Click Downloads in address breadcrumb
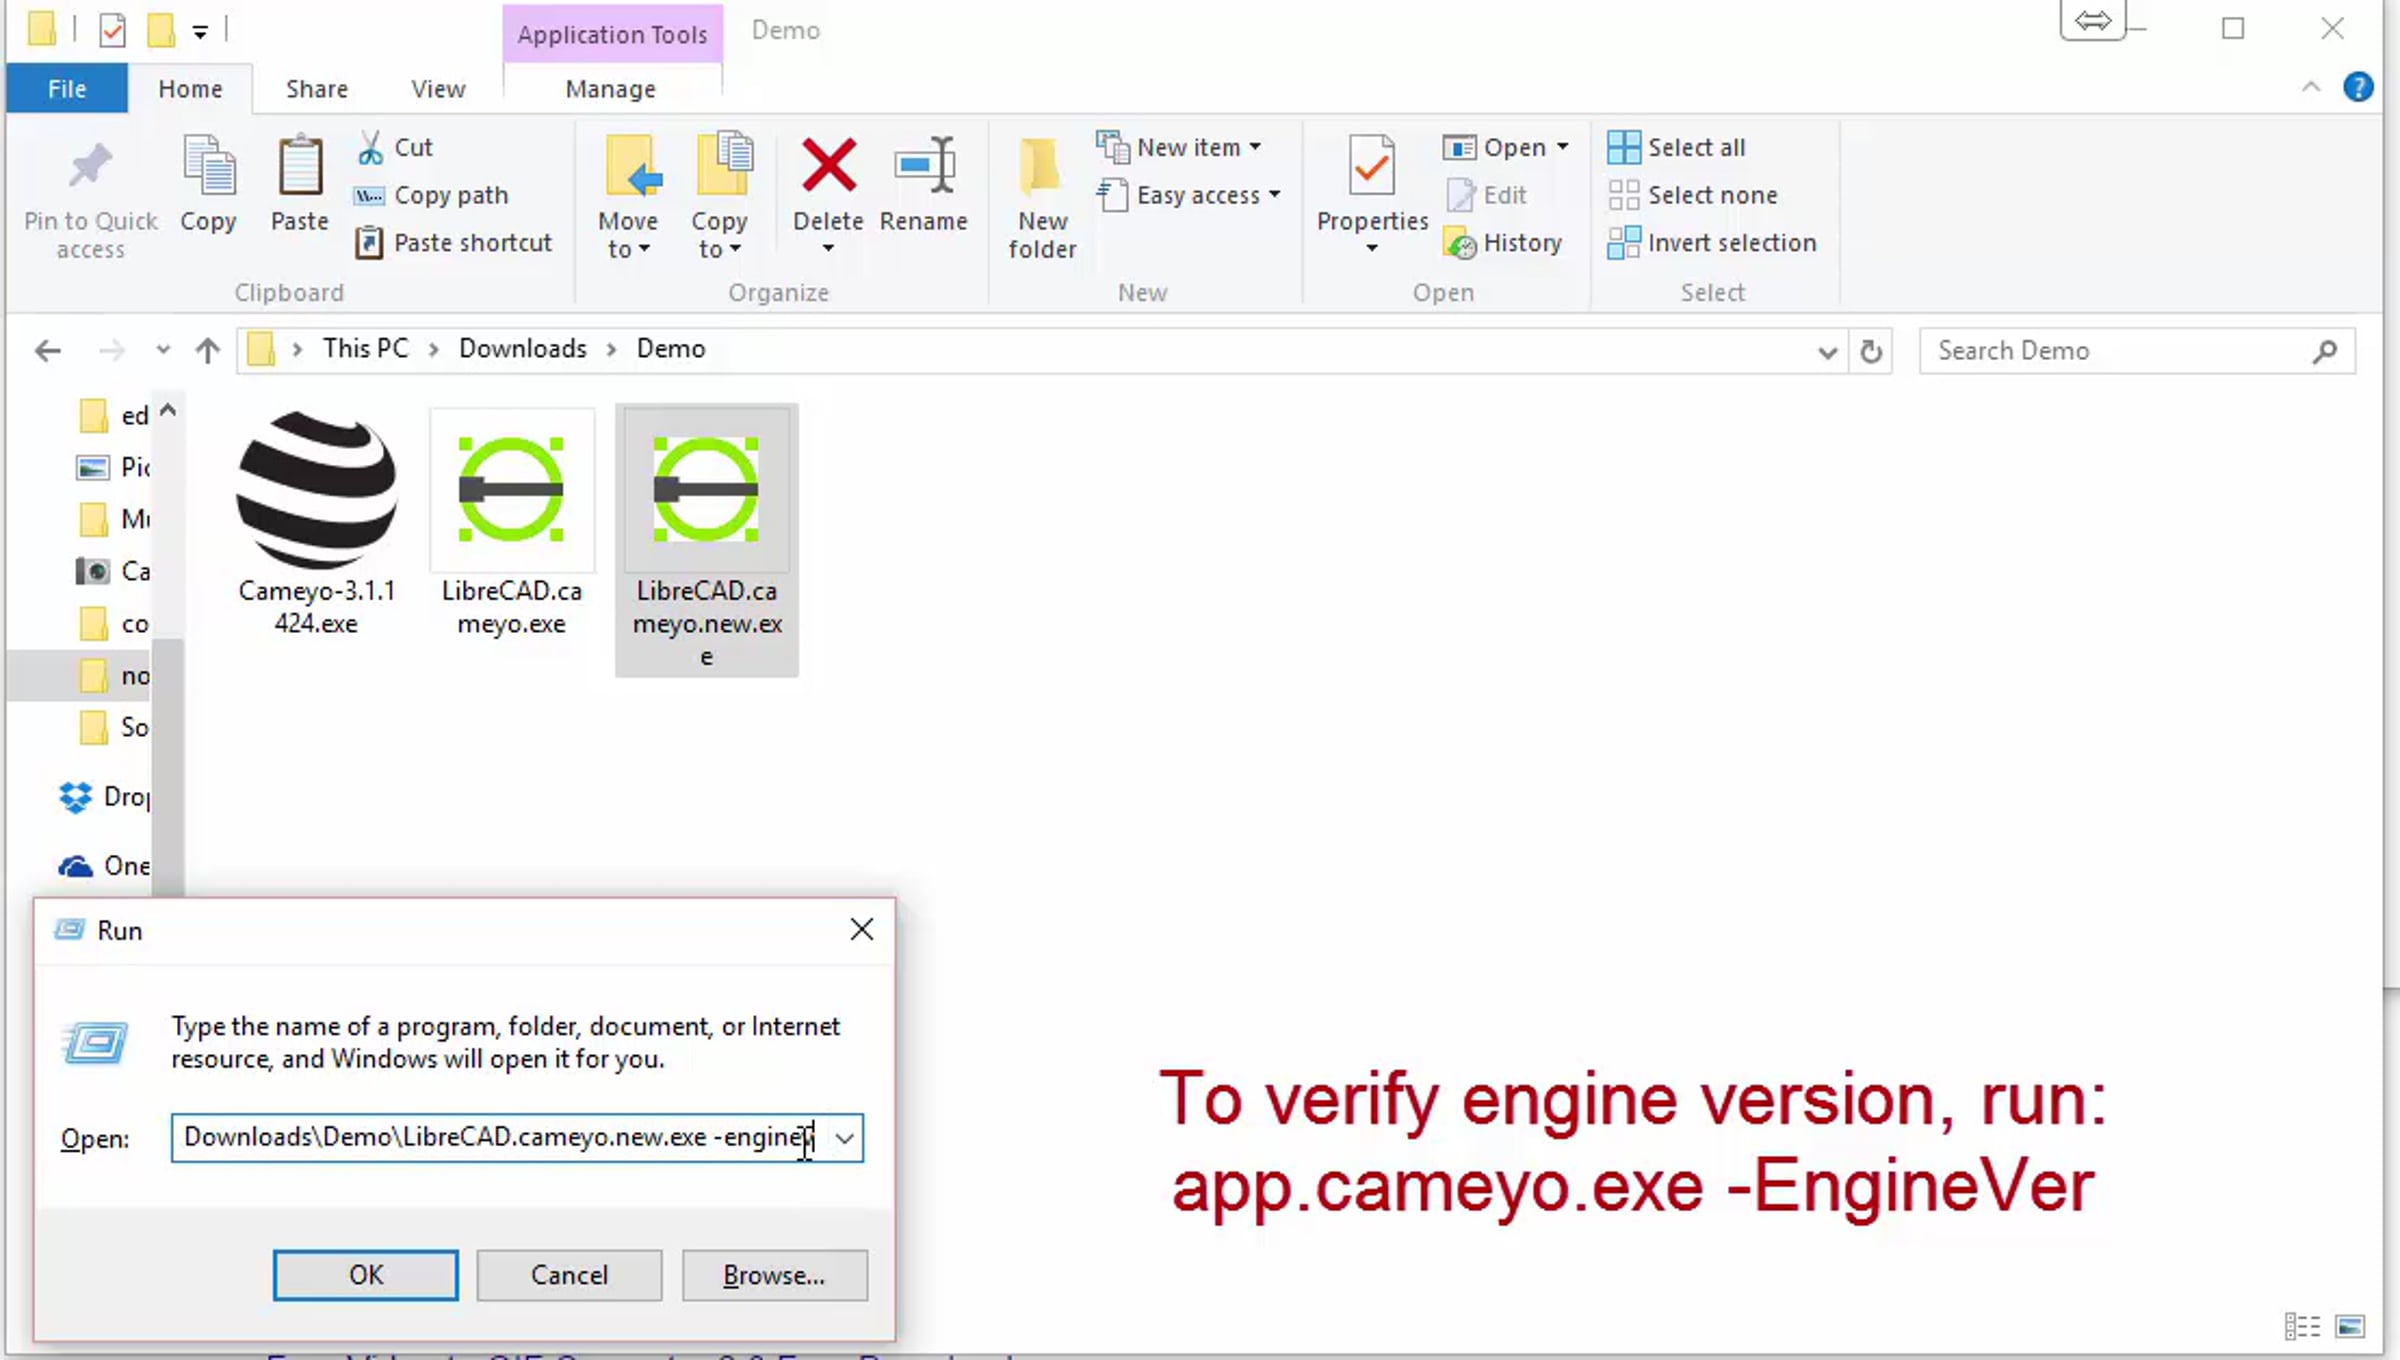Image resolution: width=2400 pixels, height=1360 pixels. coord(522,349)
